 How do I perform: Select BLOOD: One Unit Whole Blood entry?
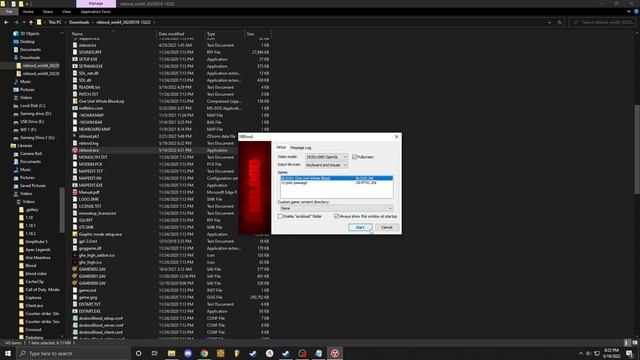click(x=336, y=178)
